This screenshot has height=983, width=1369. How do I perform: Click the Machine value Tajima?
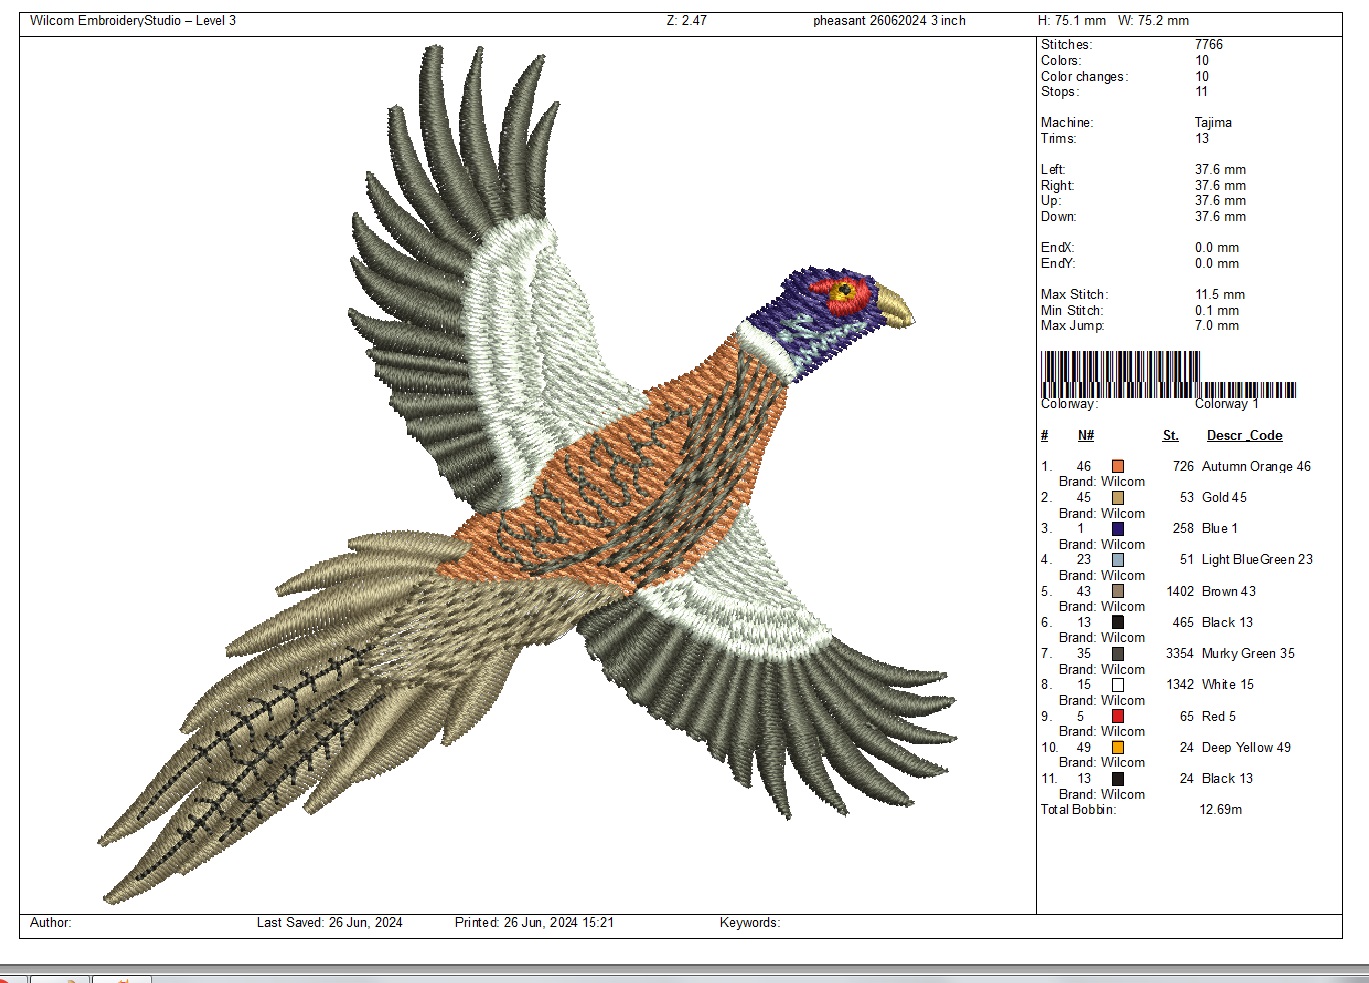1213,123
